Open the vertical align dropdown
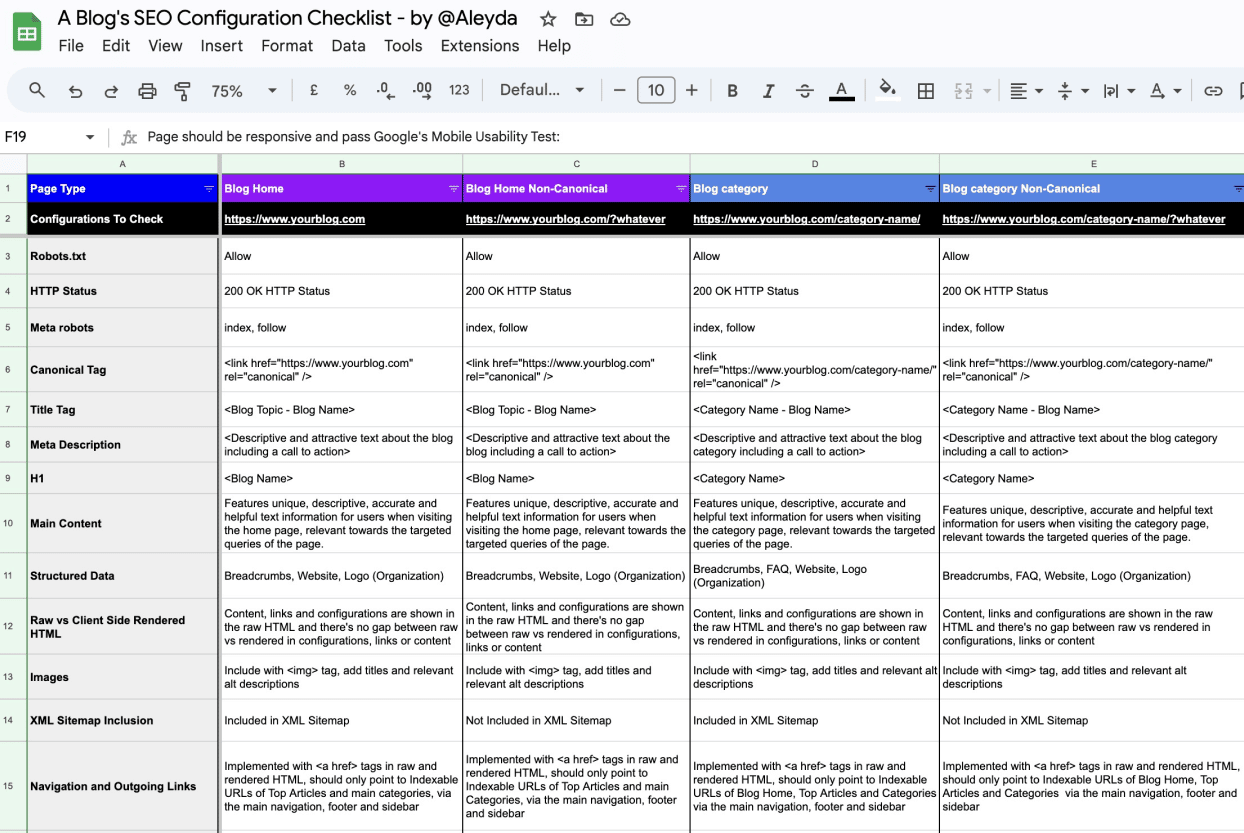 pos(1072,91)
